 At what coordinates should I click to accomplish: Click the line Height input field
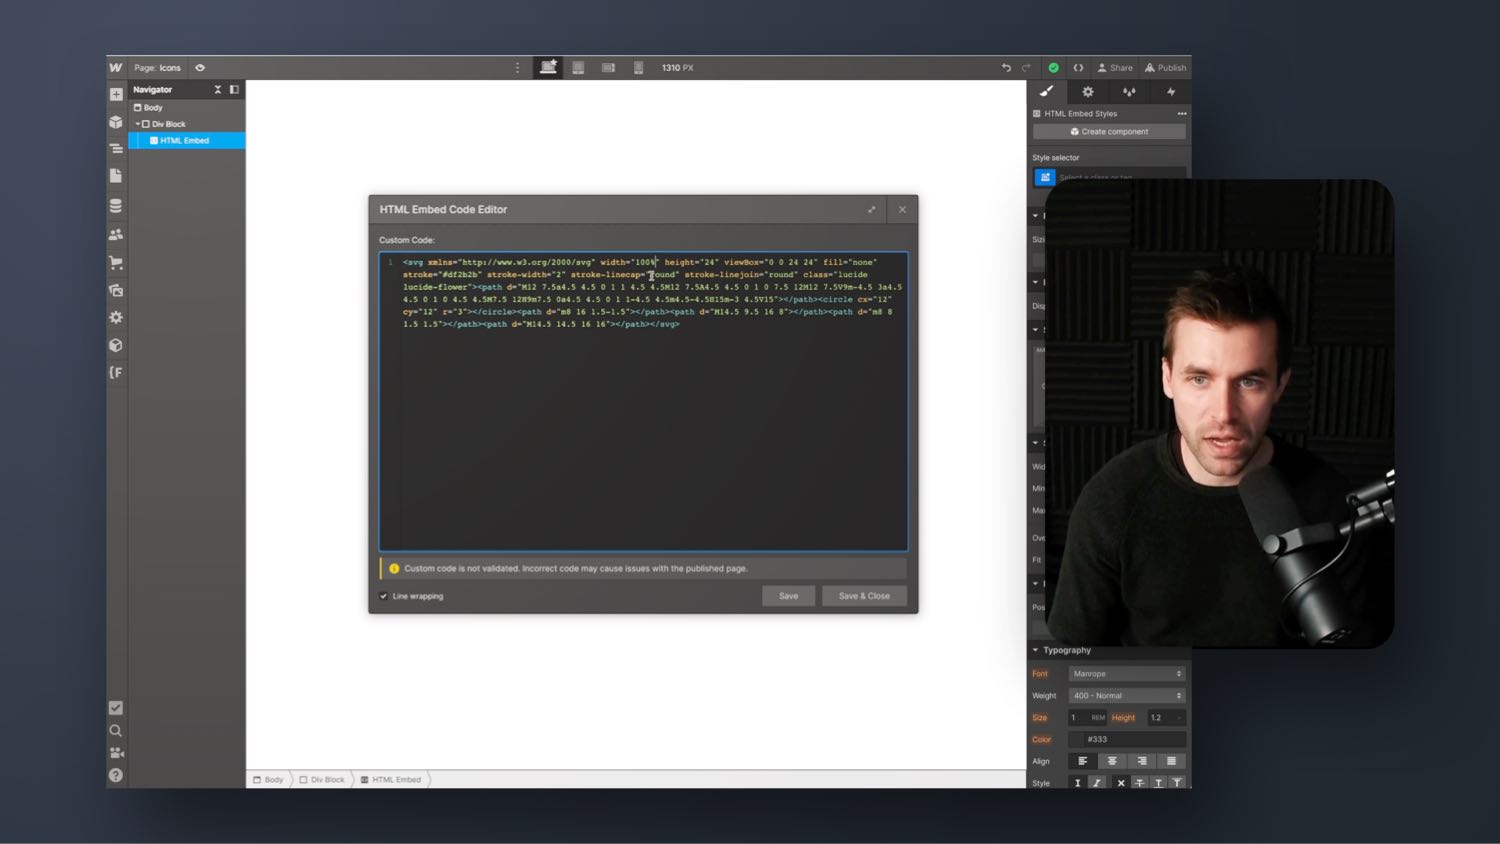pyautogui.click(x=1160, y=718)
